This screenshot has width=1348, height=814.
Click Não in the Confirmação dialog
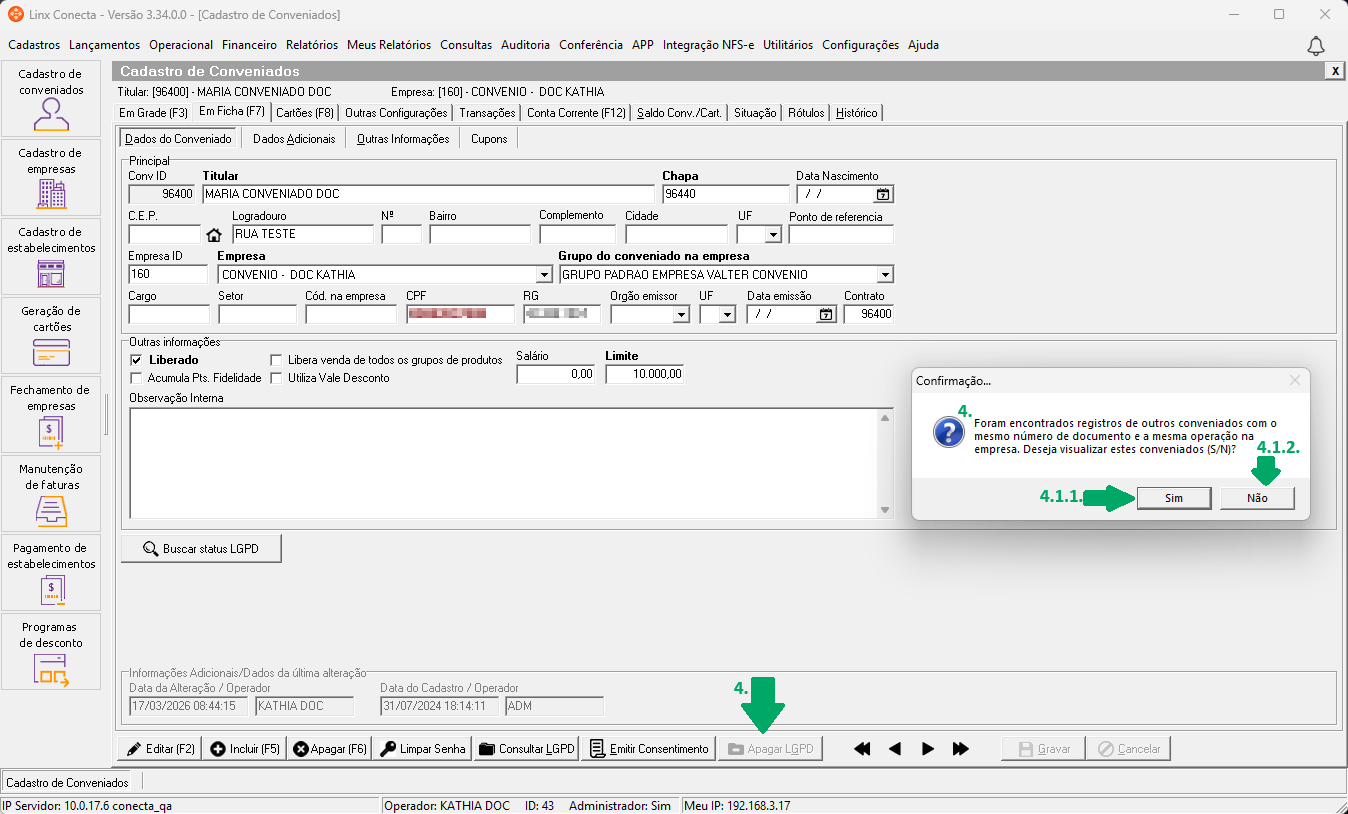[1257, 498]
